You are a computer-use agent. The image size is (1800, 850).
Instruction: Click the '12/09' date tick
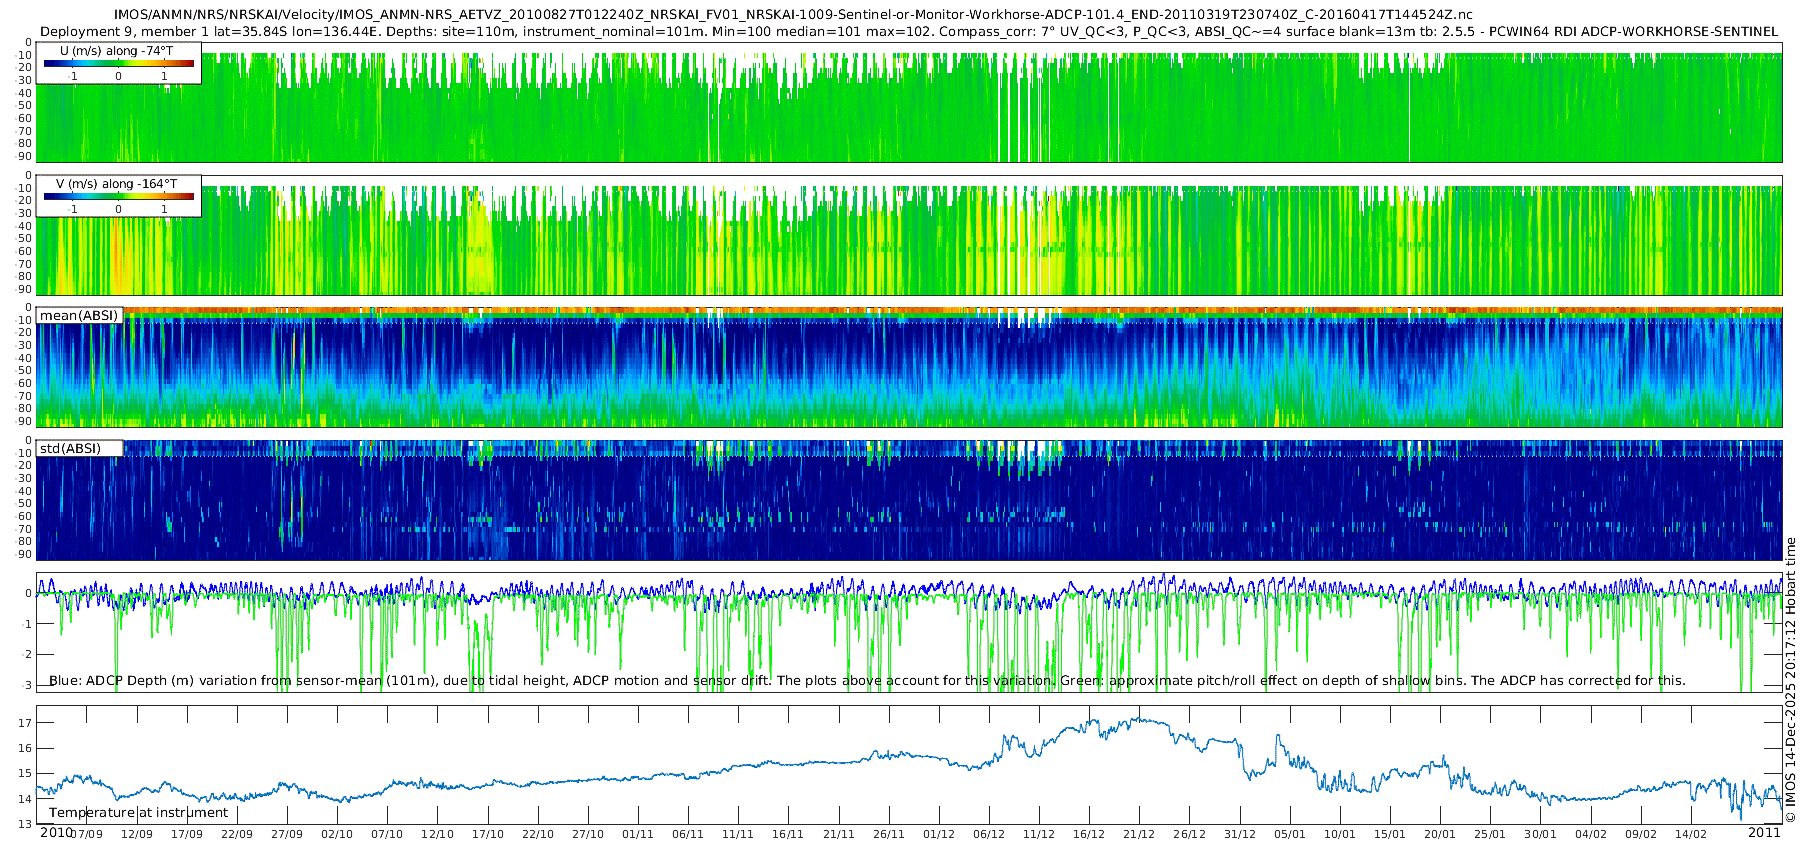(x=136, y=834)
